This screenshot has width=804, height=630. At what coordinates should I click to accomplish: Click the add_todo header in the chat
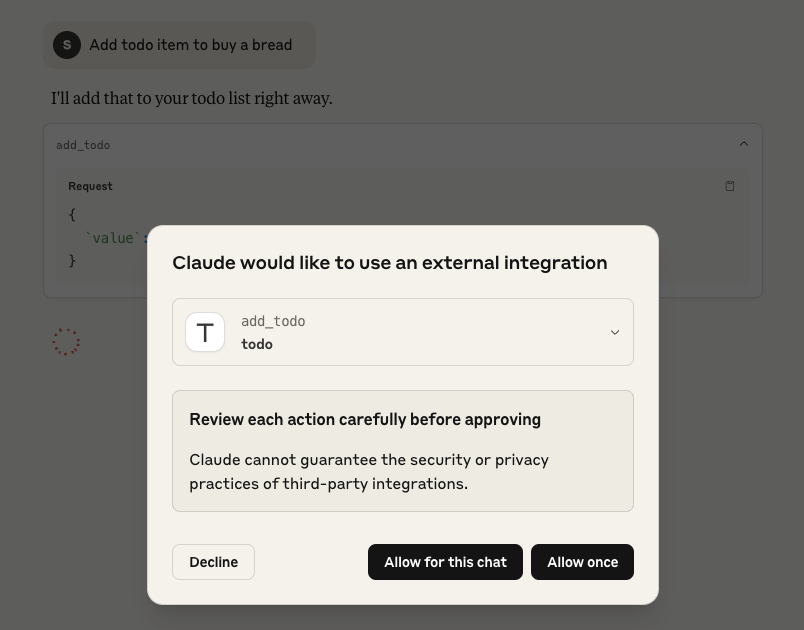(83, 145)
